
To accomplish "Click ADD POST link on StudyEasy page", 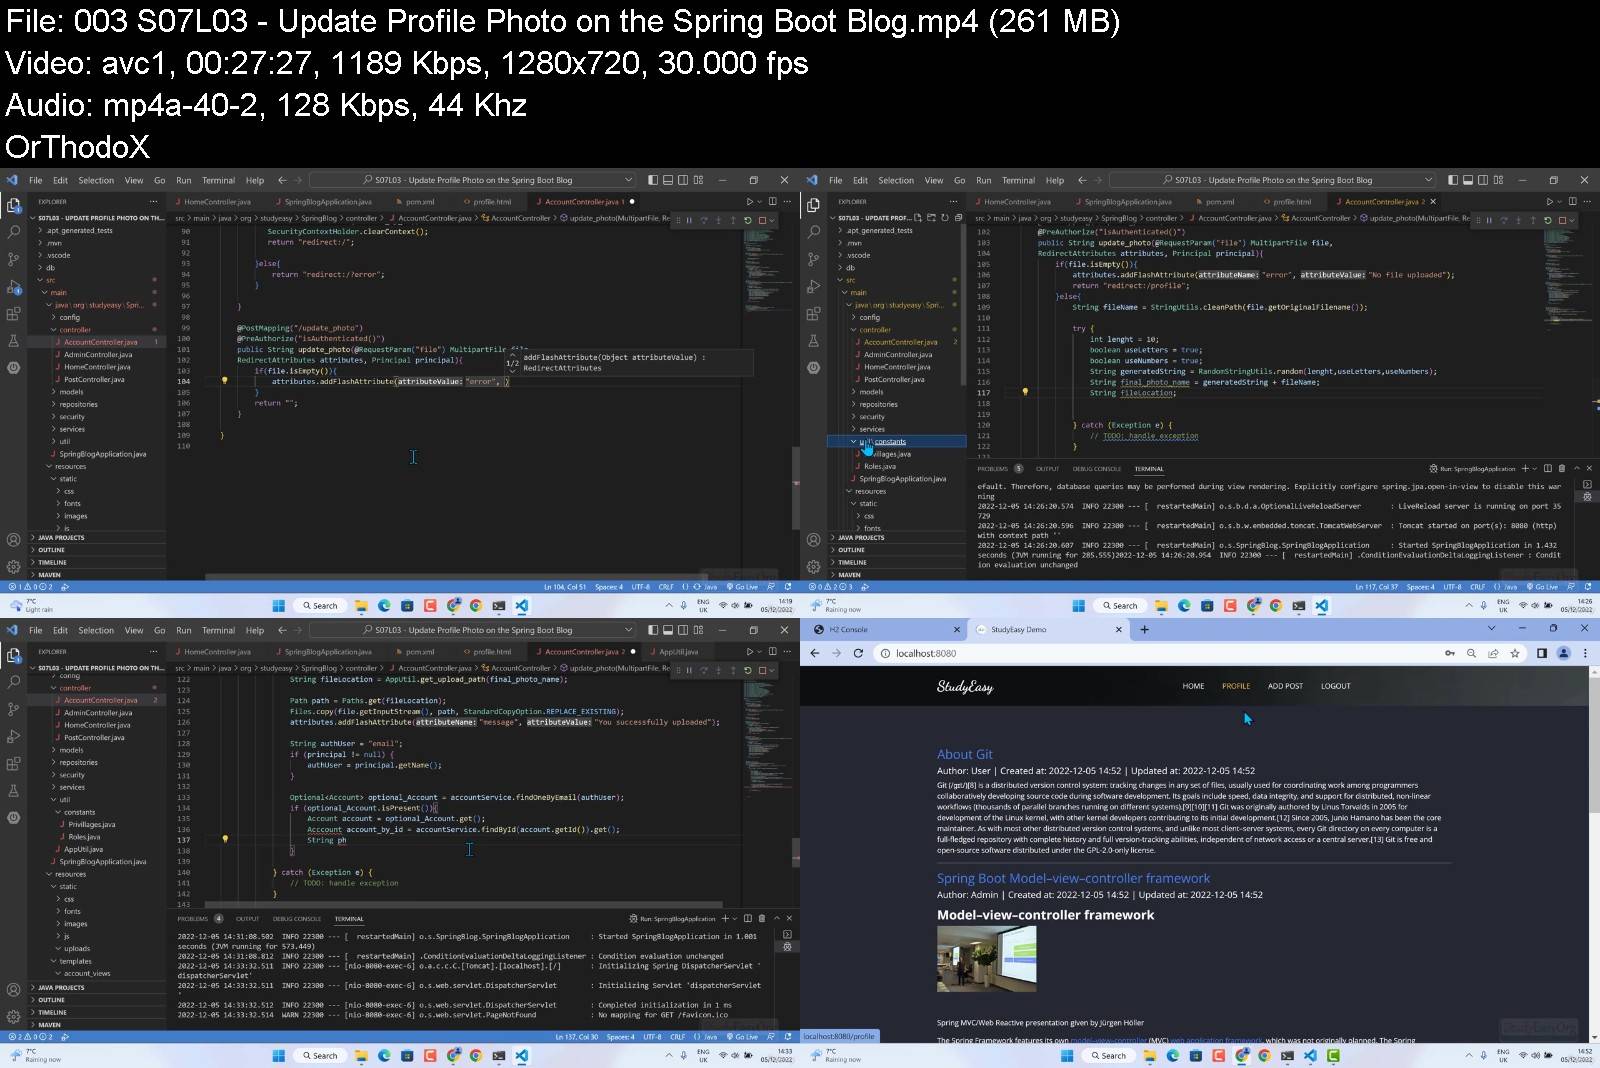I will click(1285, 686).
